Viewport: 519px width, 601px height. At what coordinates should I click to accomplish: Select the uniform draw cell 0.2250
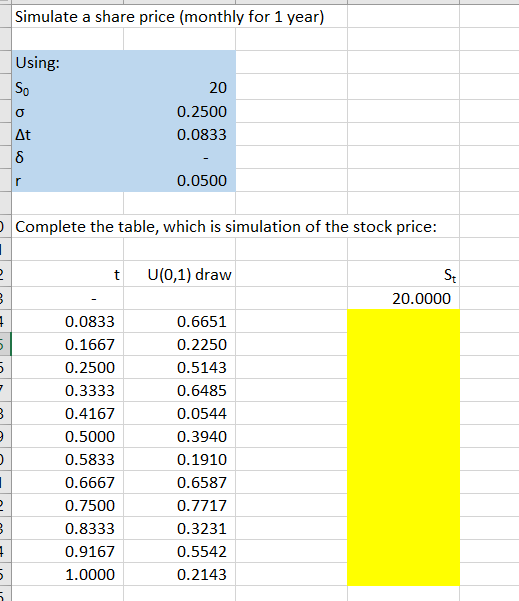[179, 344]
